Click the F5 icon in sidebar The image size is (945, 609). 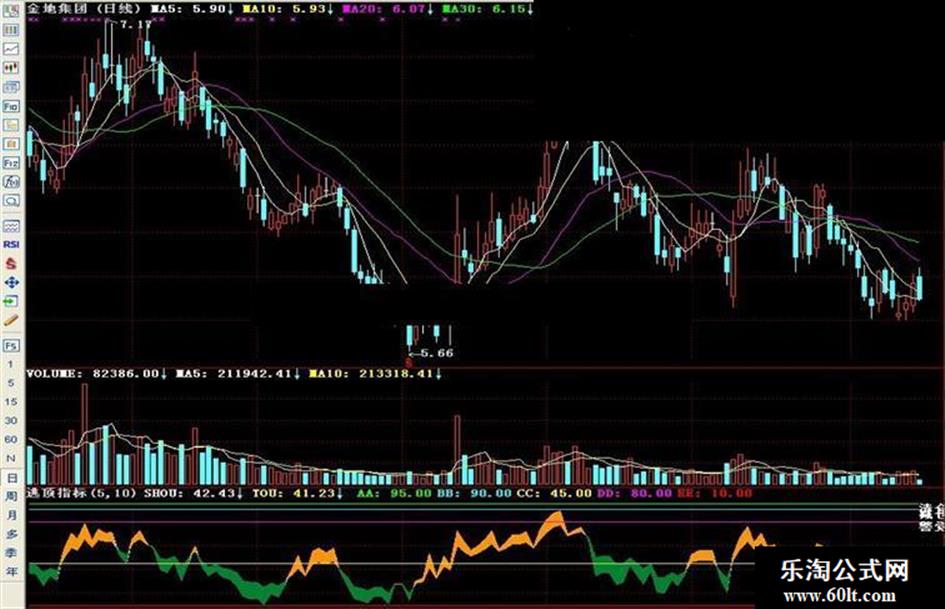11,346
